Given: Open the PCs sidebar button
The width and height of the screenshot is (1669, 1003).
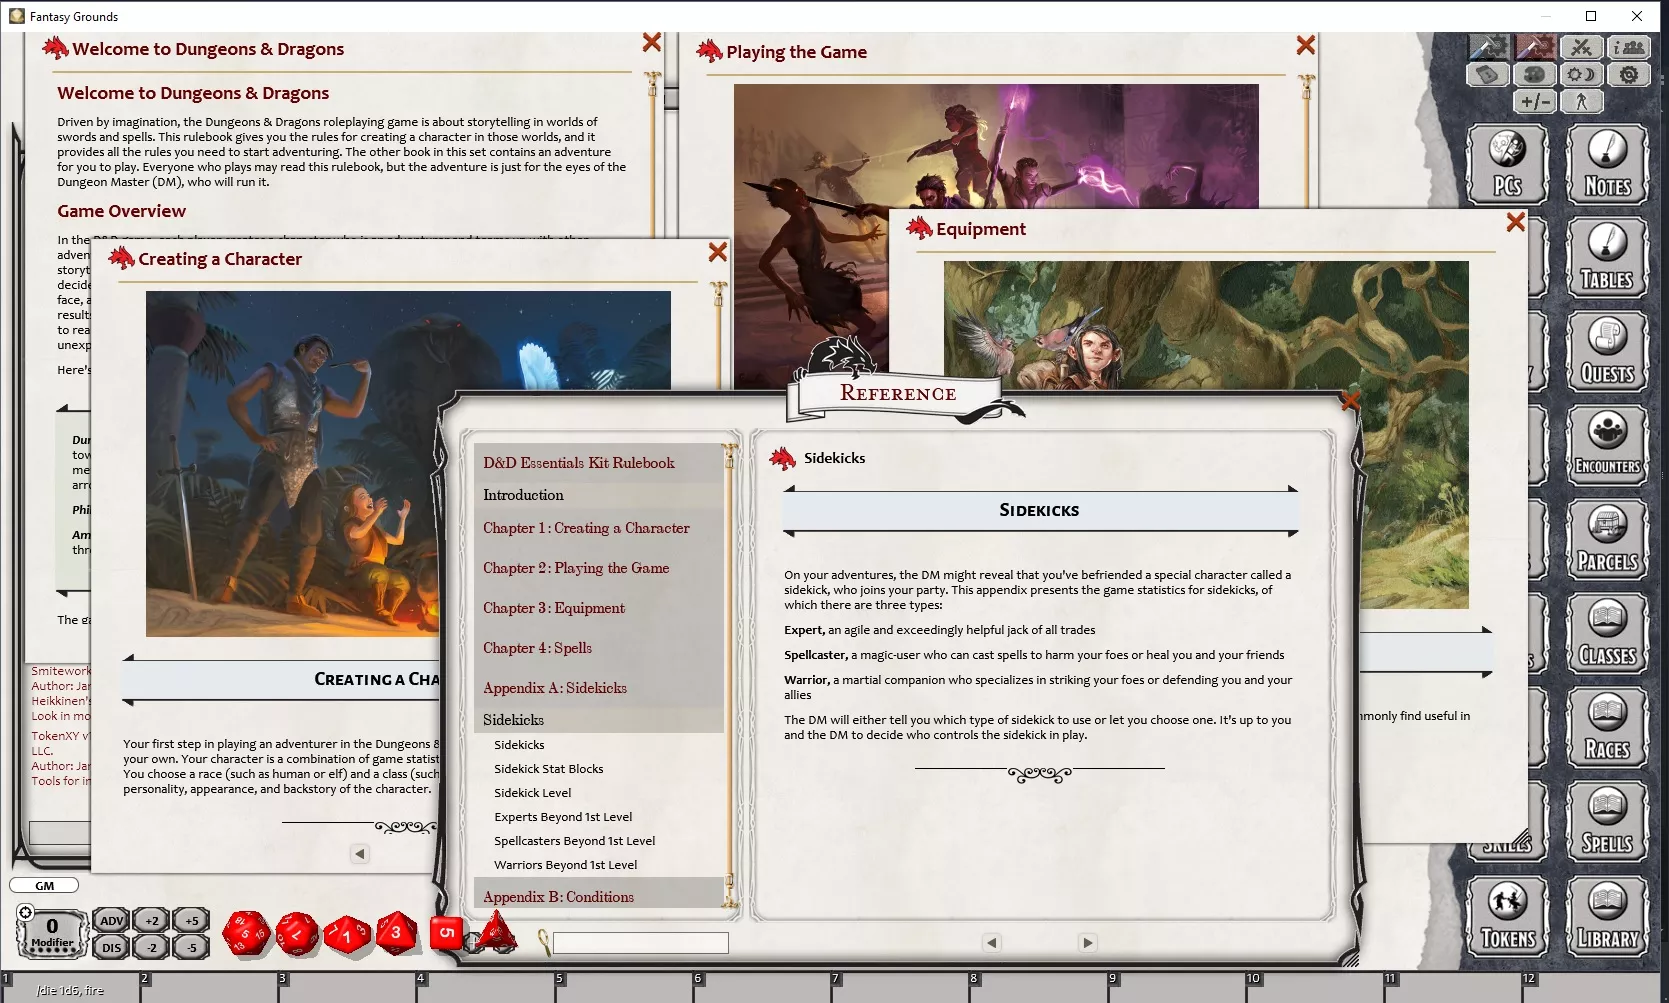Looking at the screenshot, I should click(x=1507, y=165).
